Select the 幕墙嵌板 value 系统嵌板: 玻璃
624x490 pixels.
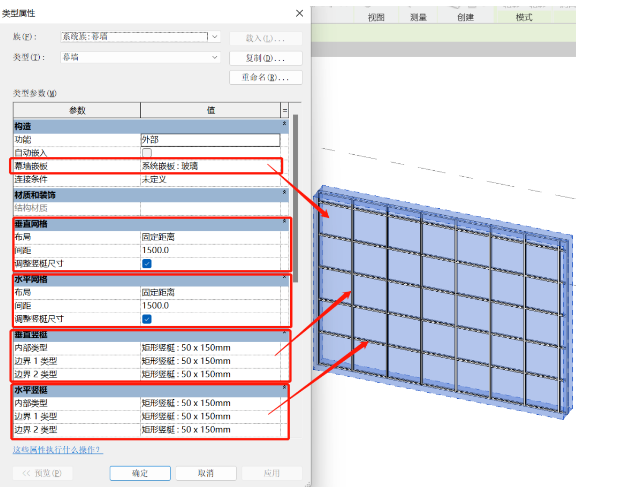[x=210, y=166]
